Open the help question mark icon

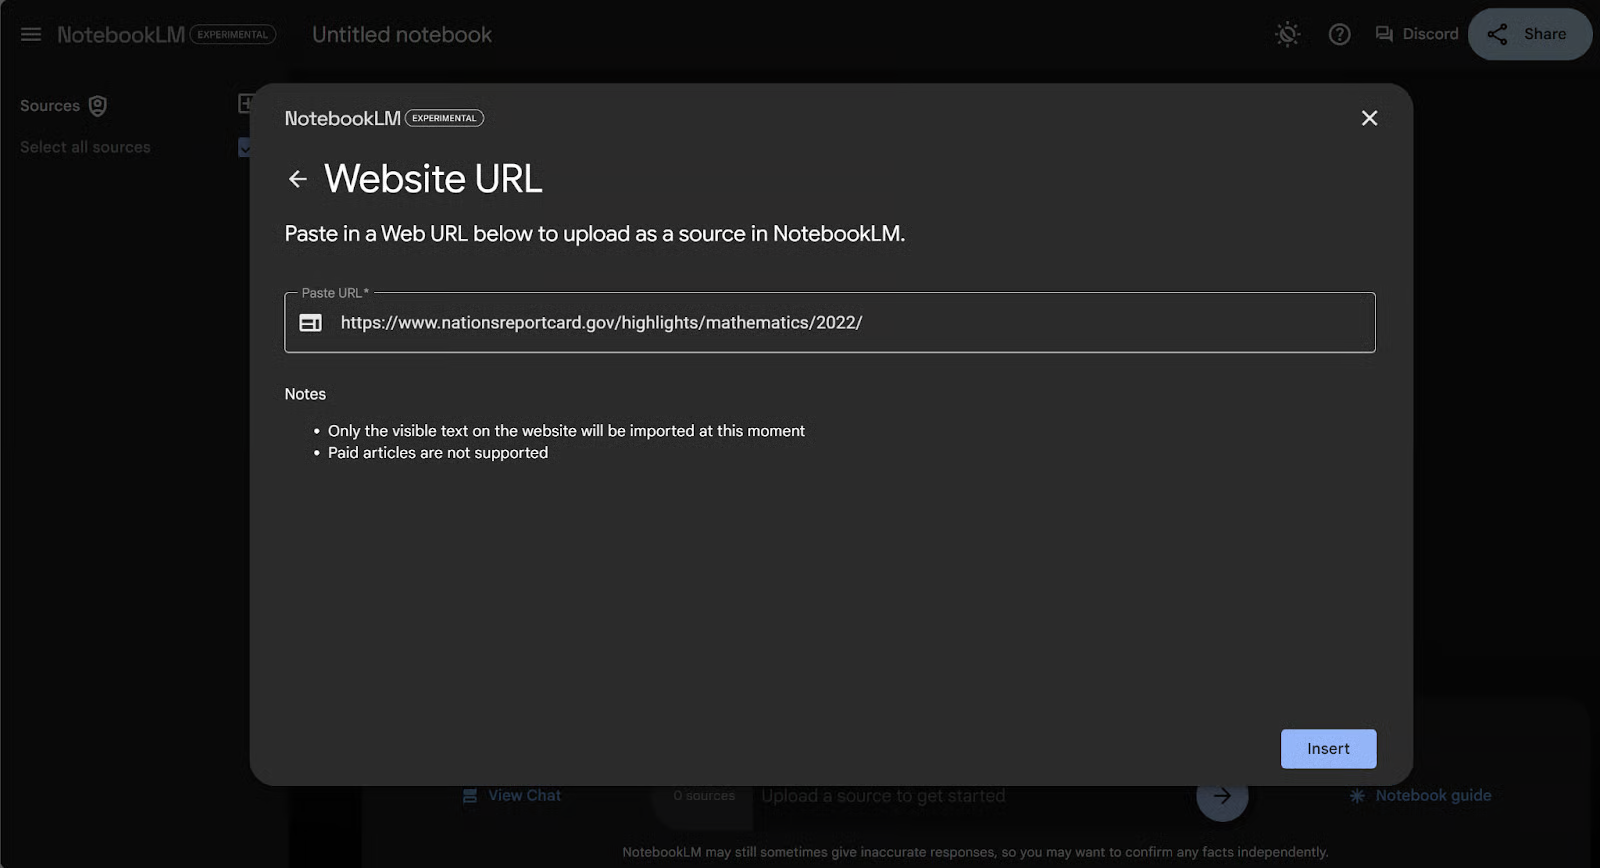click(1339, 35)
